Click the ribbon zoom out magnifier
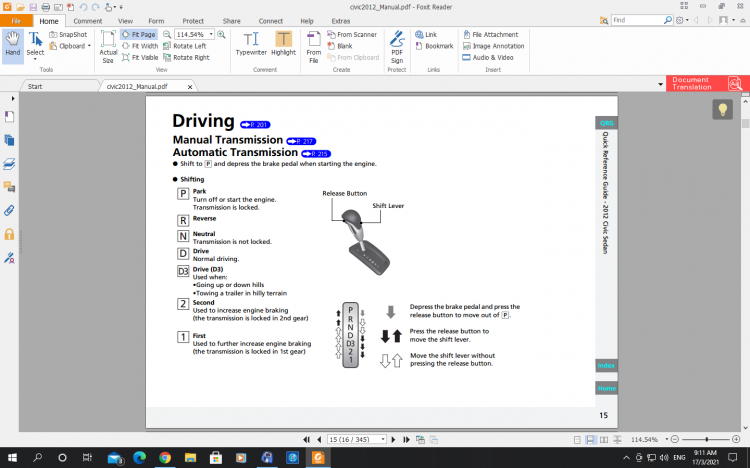The width and height of the screenshot is (750, 468). [167, 34]
